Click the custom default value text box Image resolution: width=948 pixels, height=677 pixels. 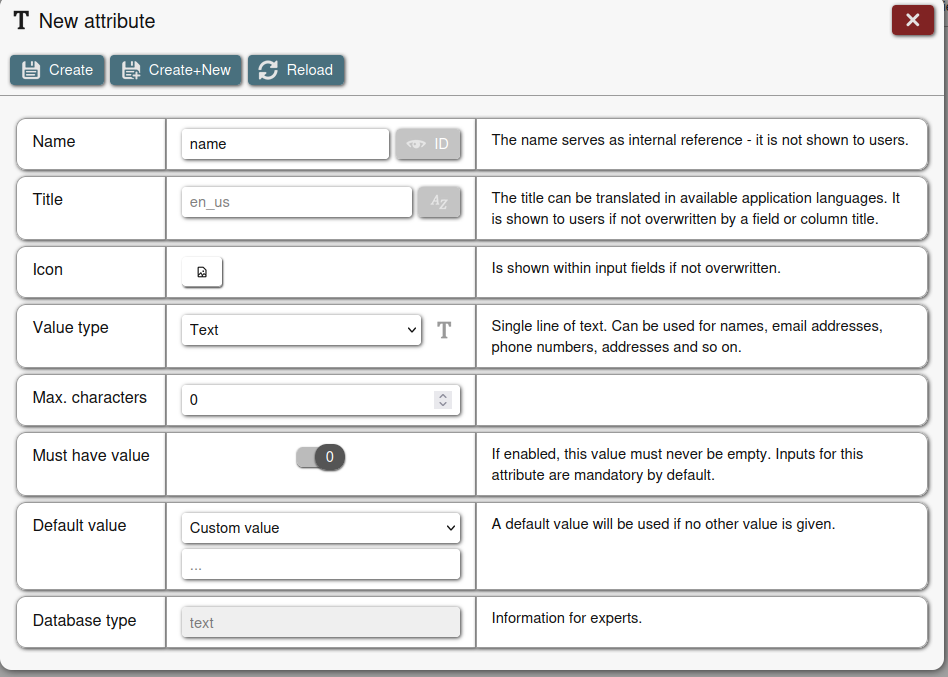320,565
